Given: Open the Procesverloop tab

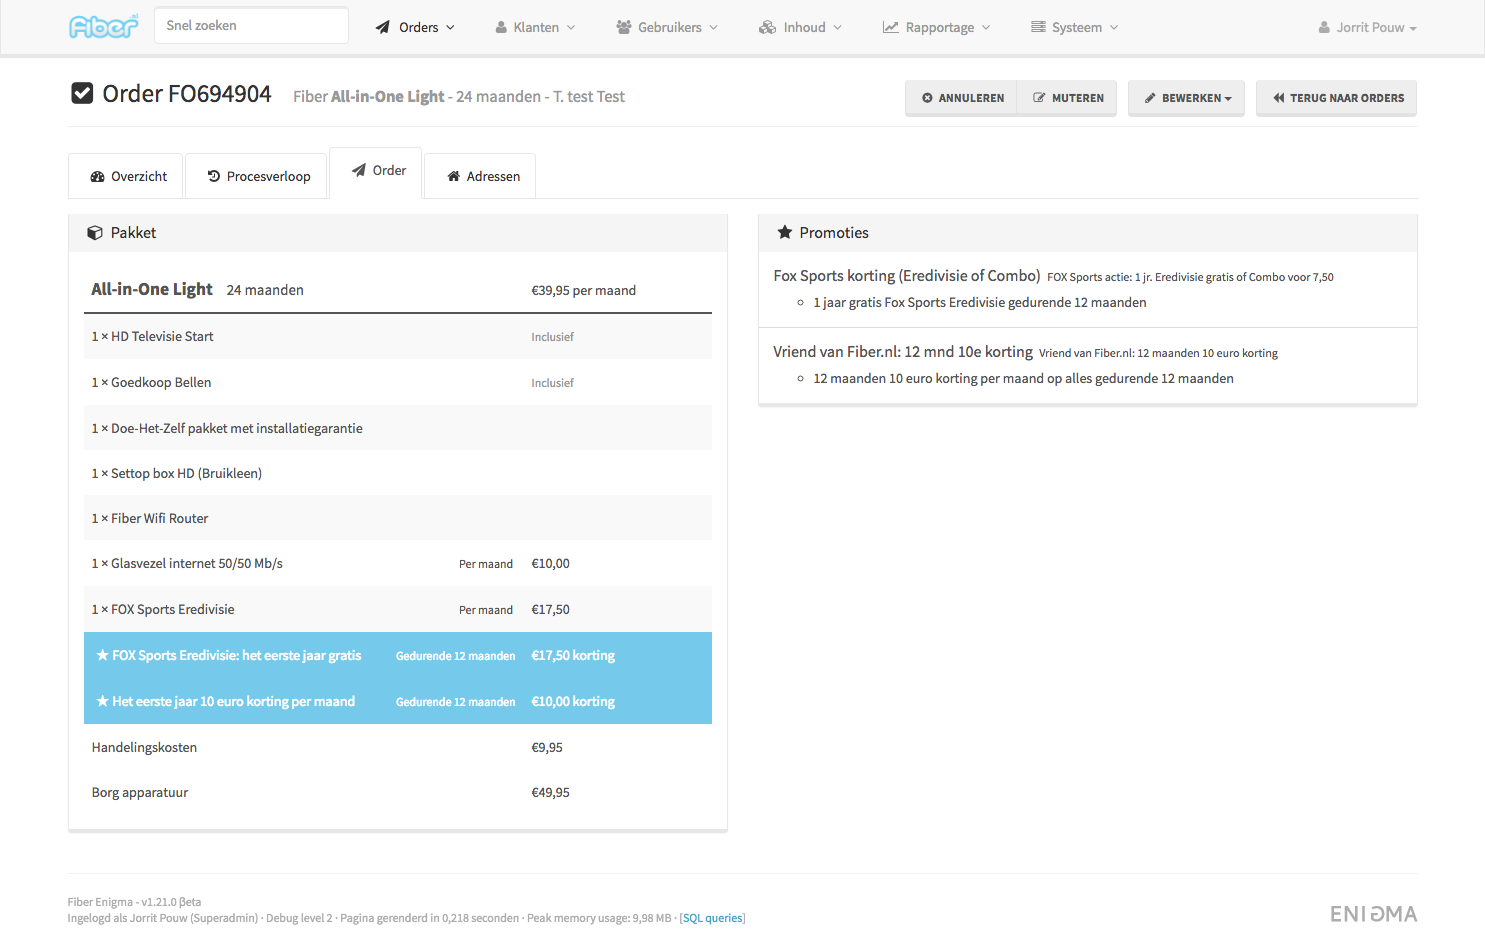Looking at the screenshot, I should click(258, 177).
